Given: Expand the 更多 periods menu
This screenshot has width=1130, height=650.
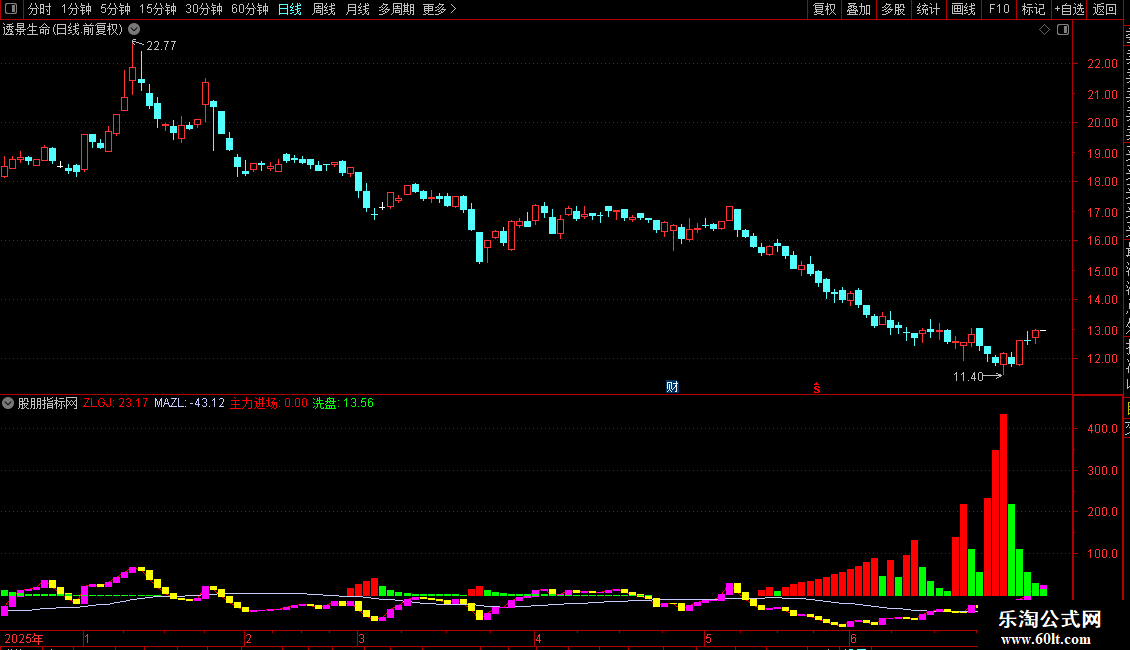Looking at the screenshot, I should pyautogui.click(x=440, y=9).
